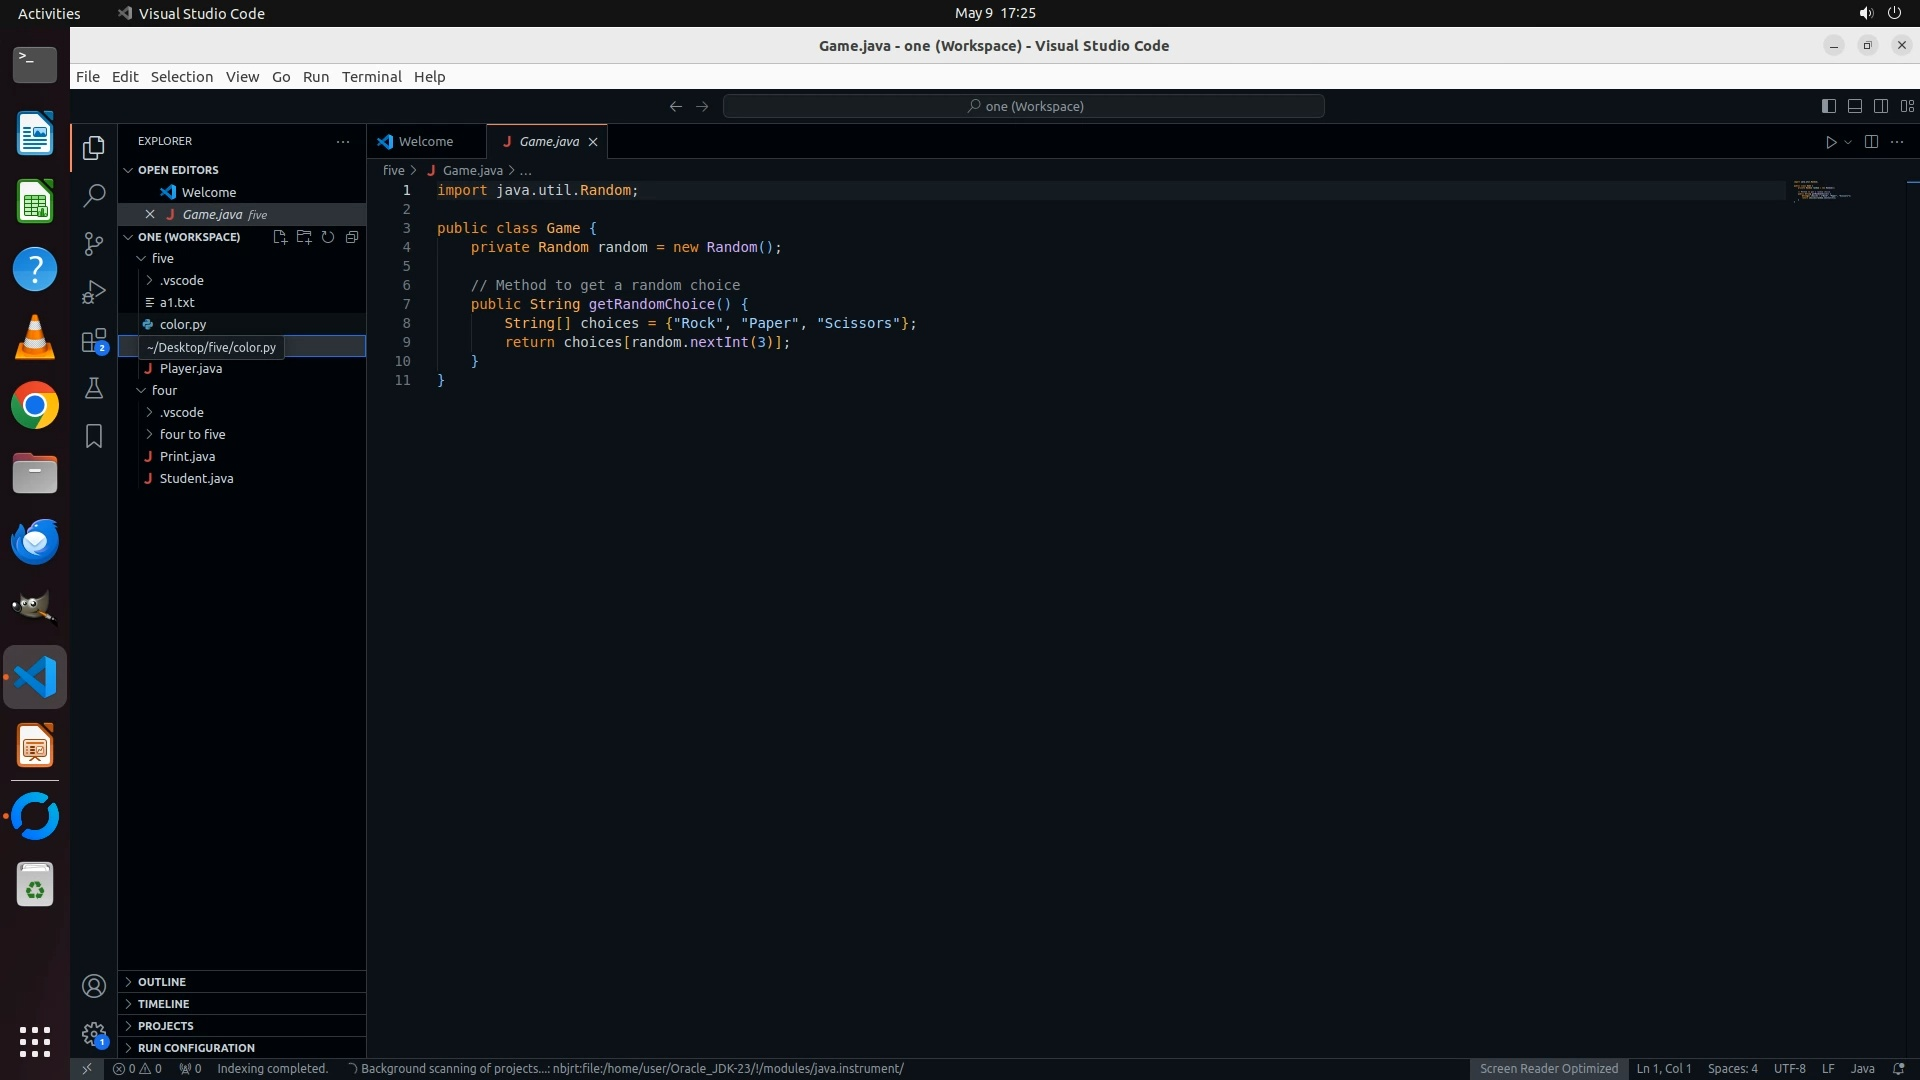Click the workspace search command box

coord(1024,106)
